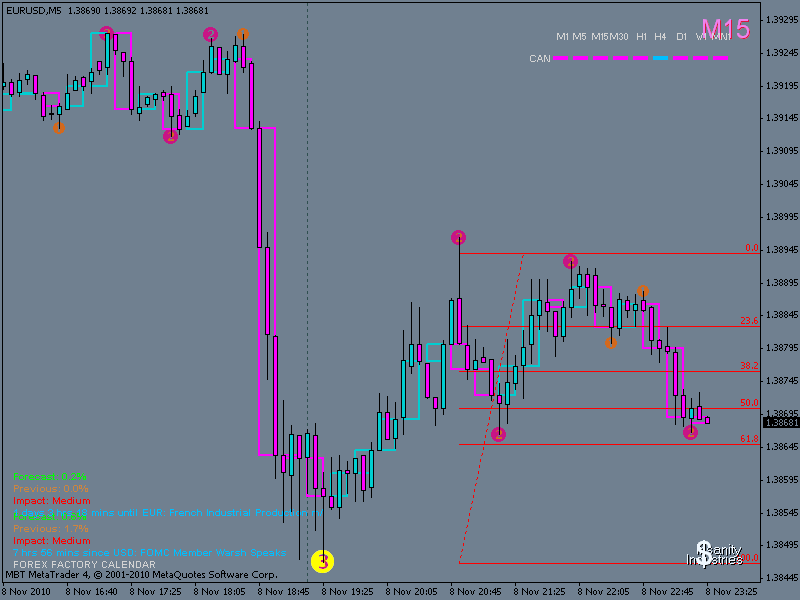
Task: Click the CAN indicator row label
Action: [x=540, y=59]
